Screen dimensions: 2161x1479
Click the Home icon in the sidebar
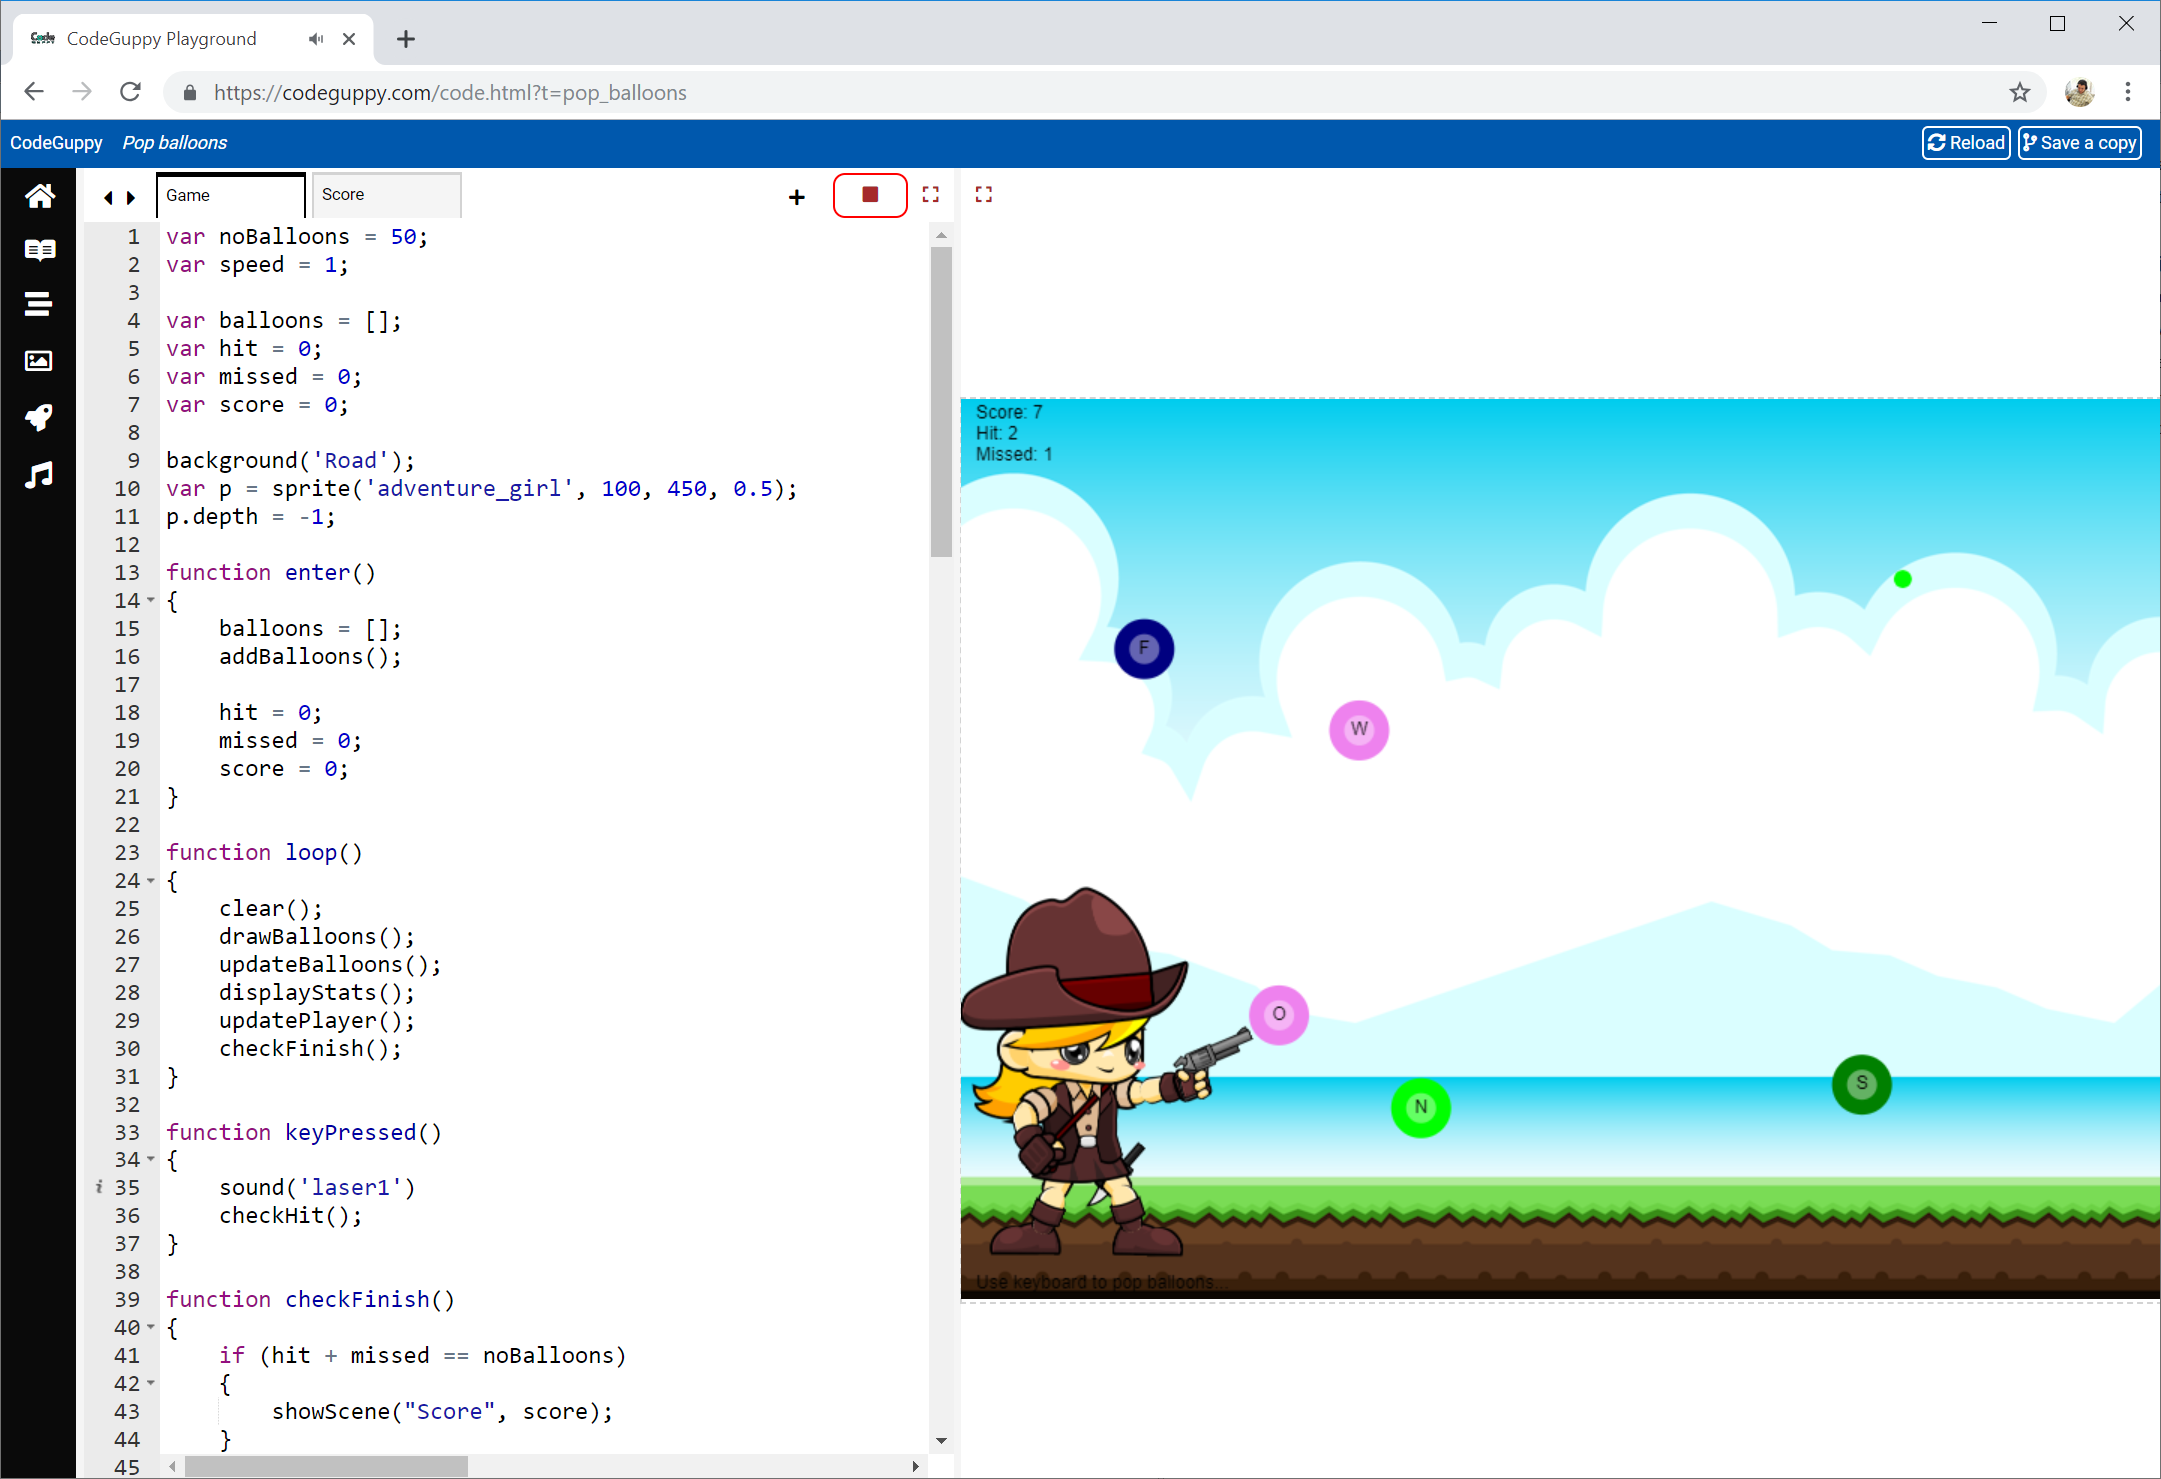(x=39, y=196)
